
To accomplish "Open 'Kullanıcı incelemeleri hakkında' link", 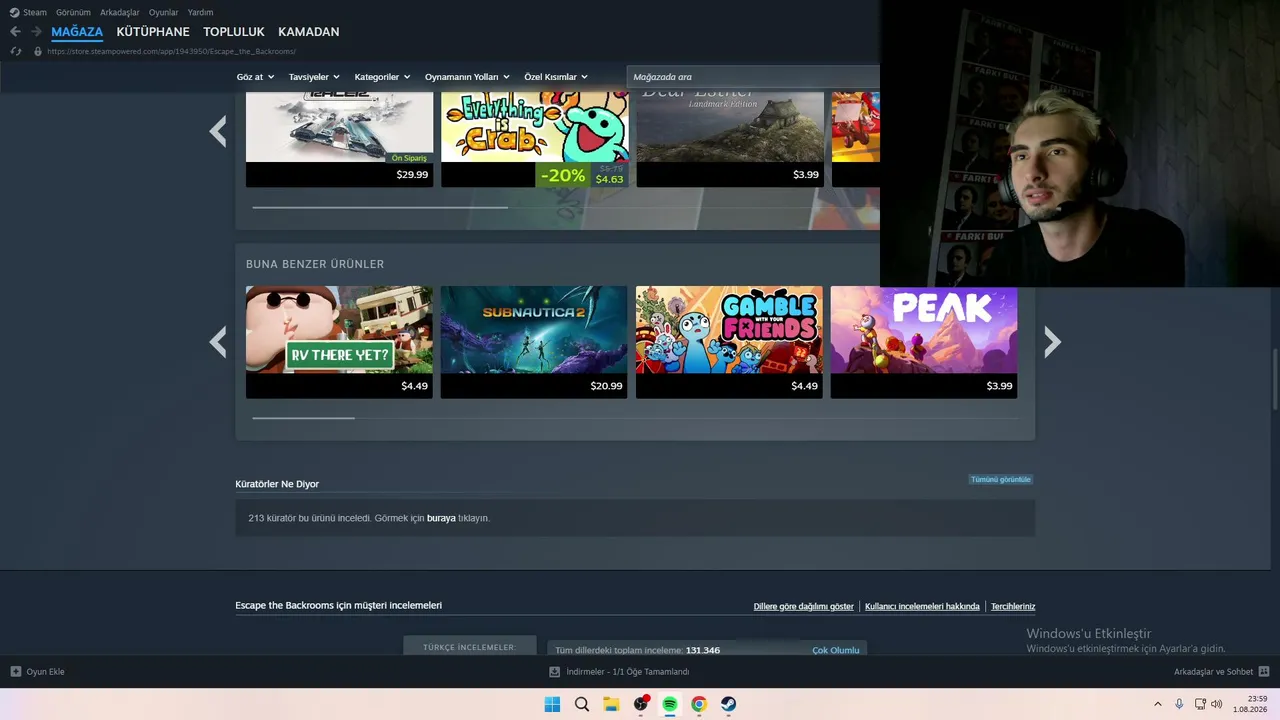I will [922, 607].
